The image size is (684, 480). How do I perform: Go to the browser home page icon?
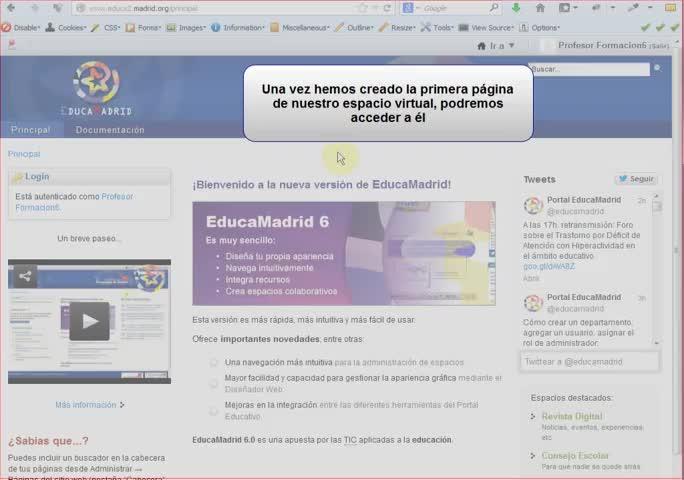540,8
